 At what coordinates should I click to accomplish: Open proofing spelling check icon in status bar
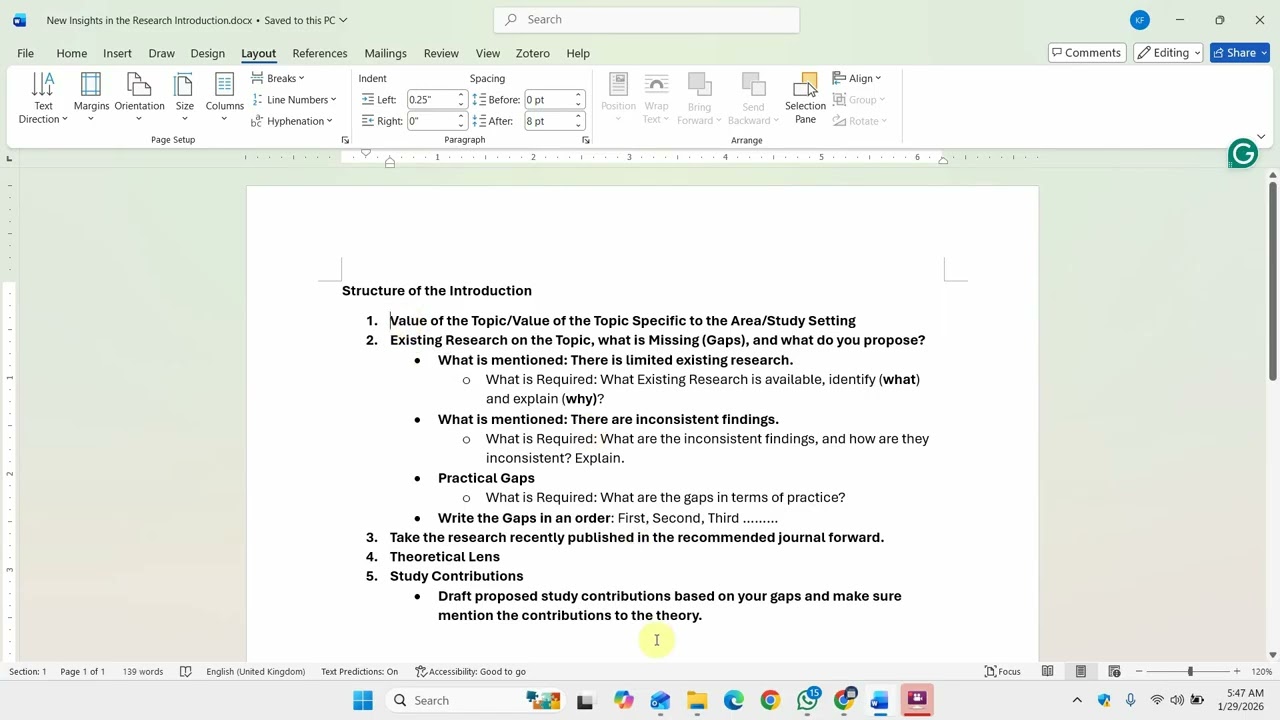click(185, 671)
